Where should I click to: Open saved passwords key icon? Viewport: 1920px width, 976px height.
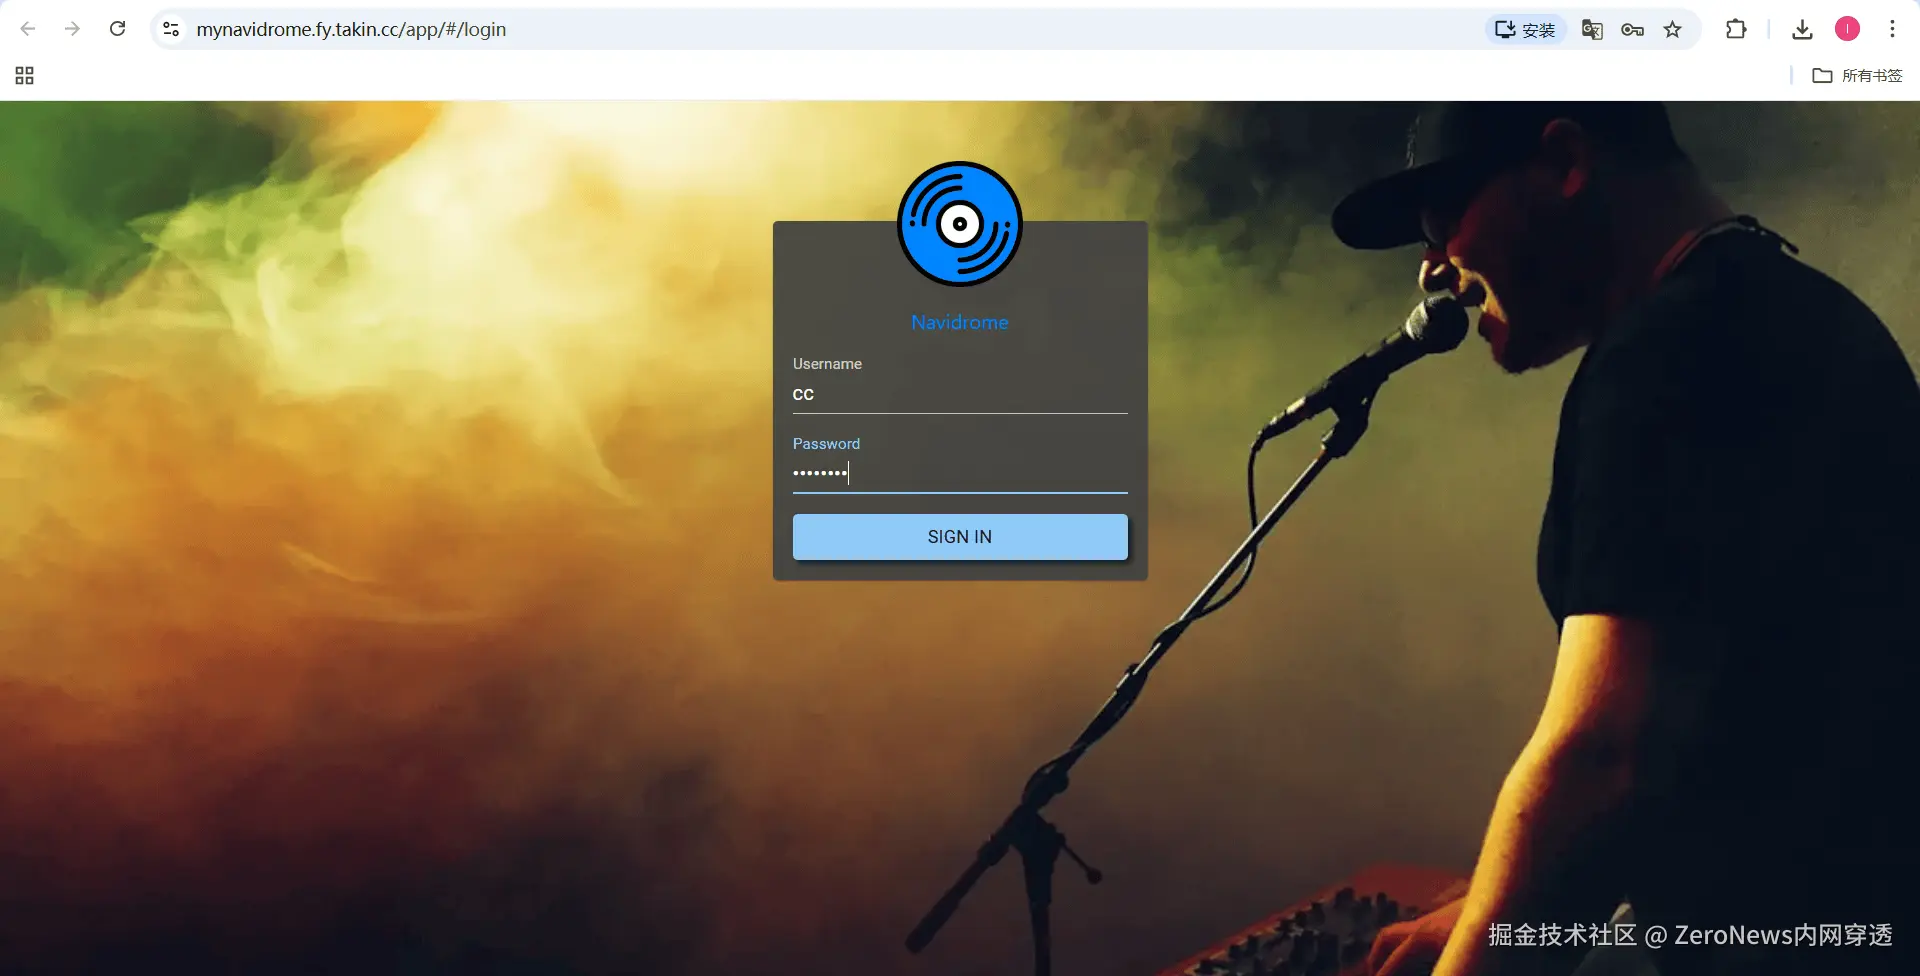[1632, 29]
